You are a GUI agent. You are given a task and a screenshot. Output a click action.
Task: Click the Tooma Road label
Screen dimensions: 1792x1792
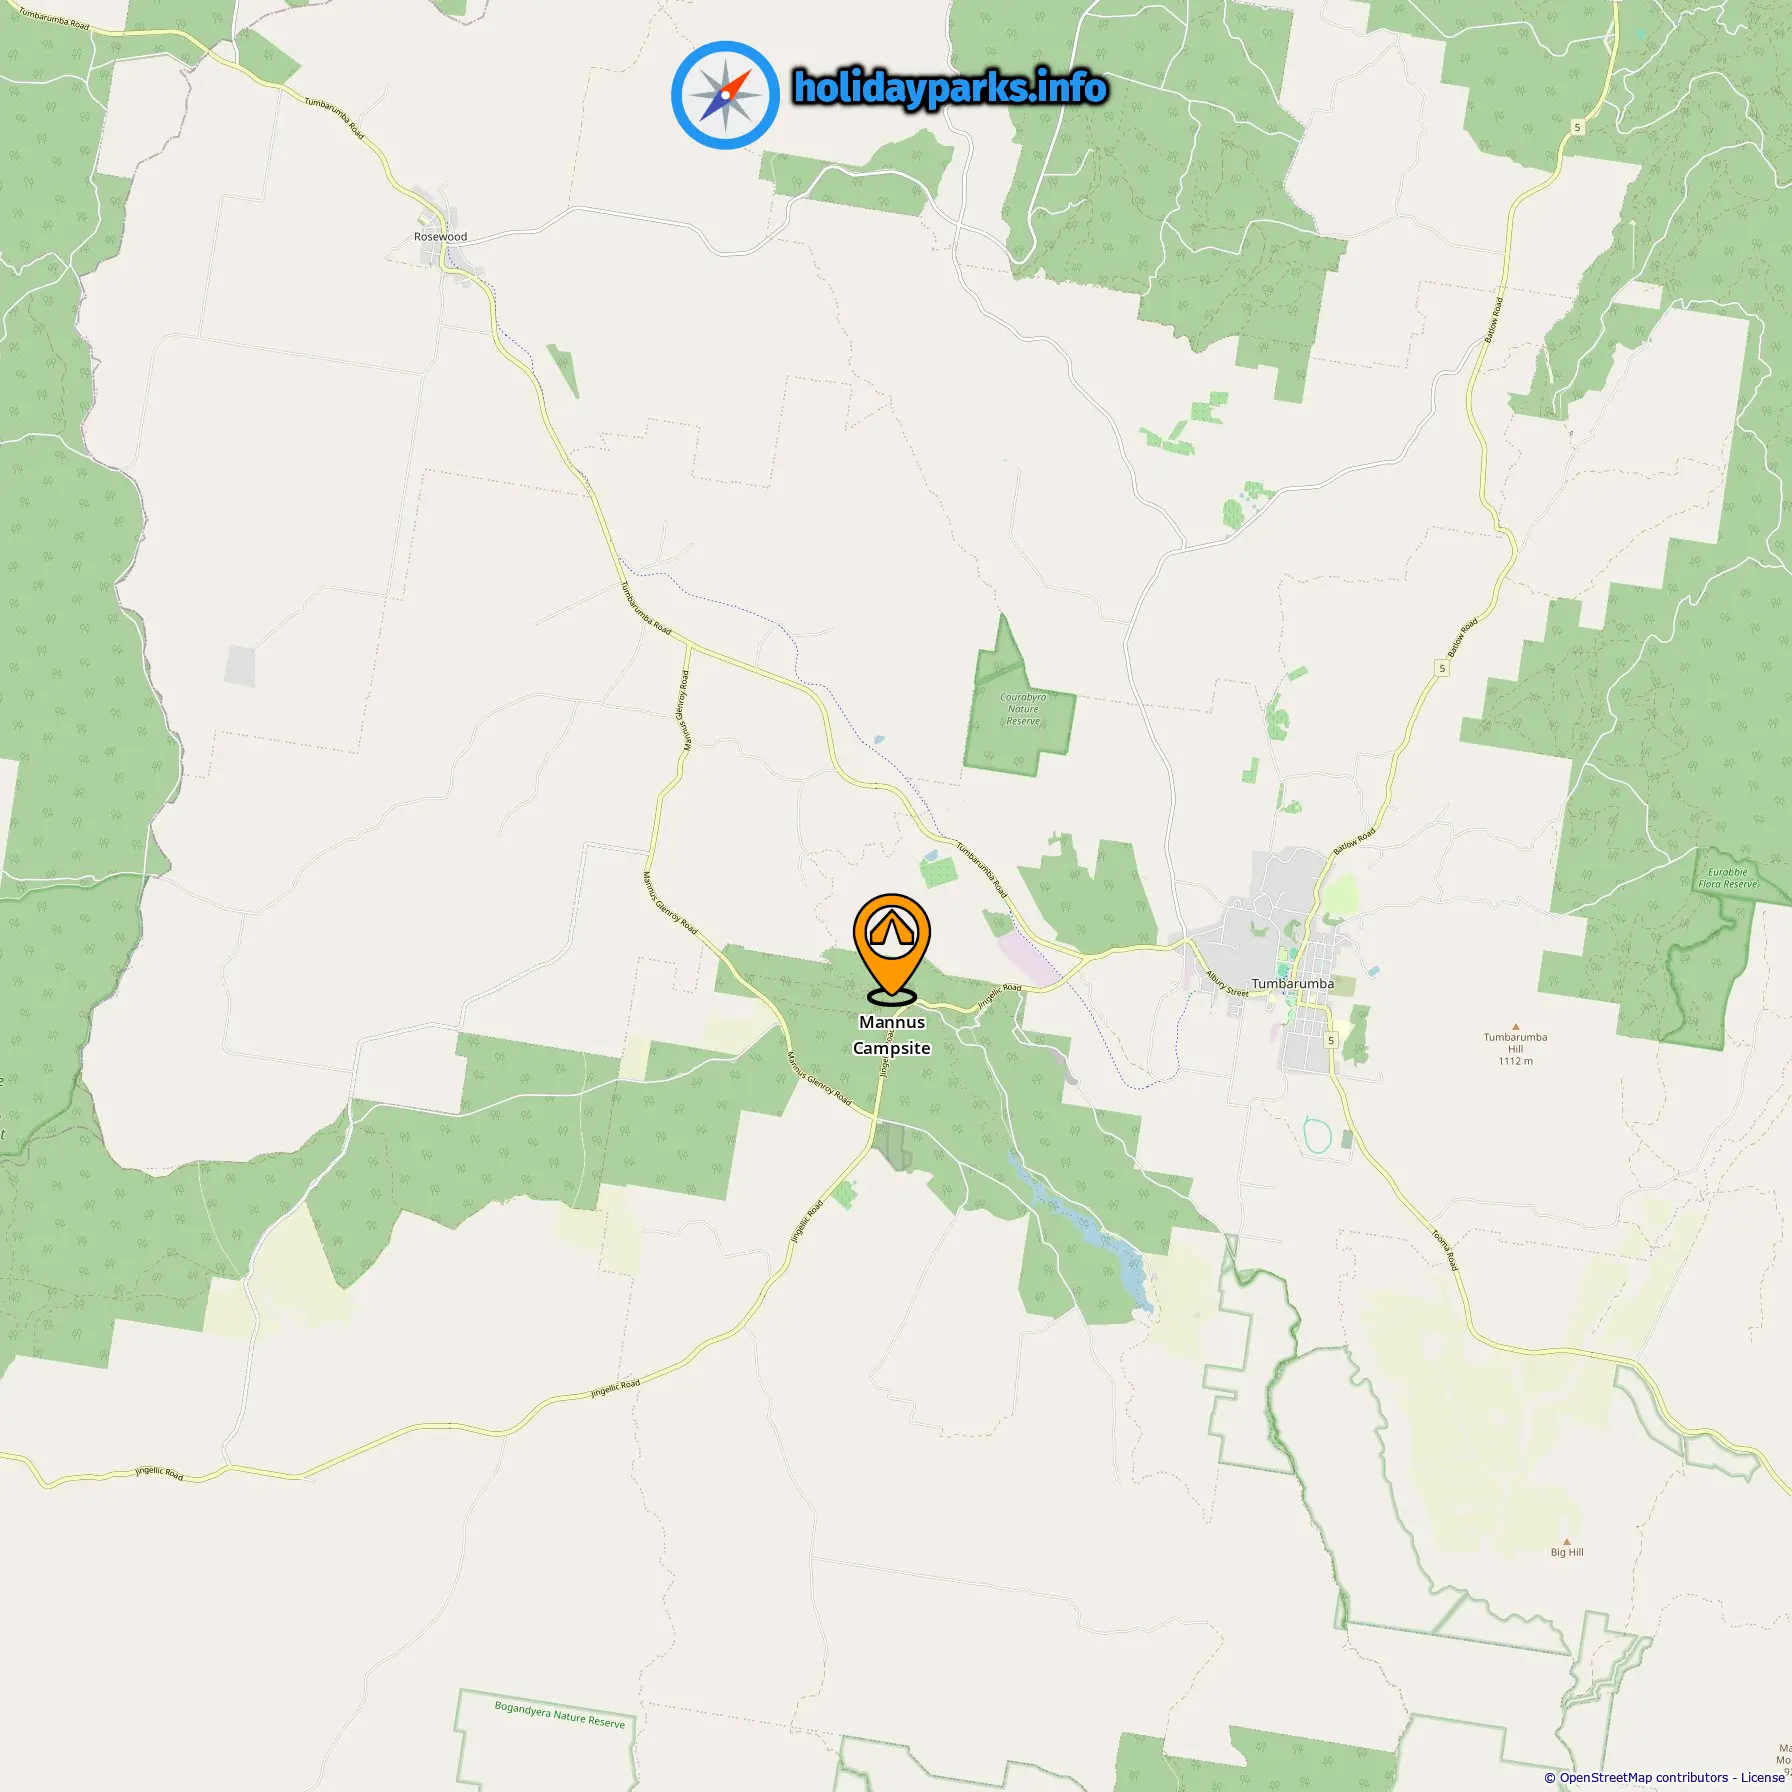coord(1445,1250)
